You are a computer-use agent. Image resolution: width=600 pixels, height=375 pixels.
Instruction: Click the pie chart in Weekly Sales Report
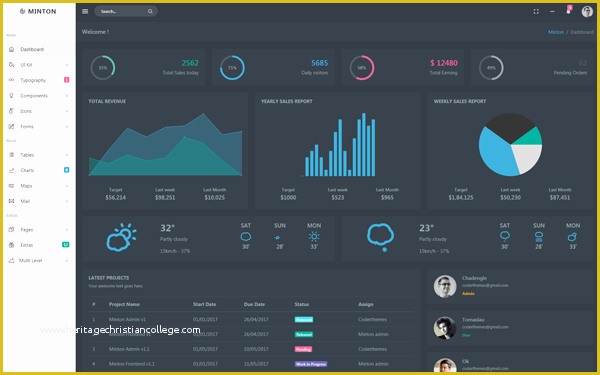(510, 145)
